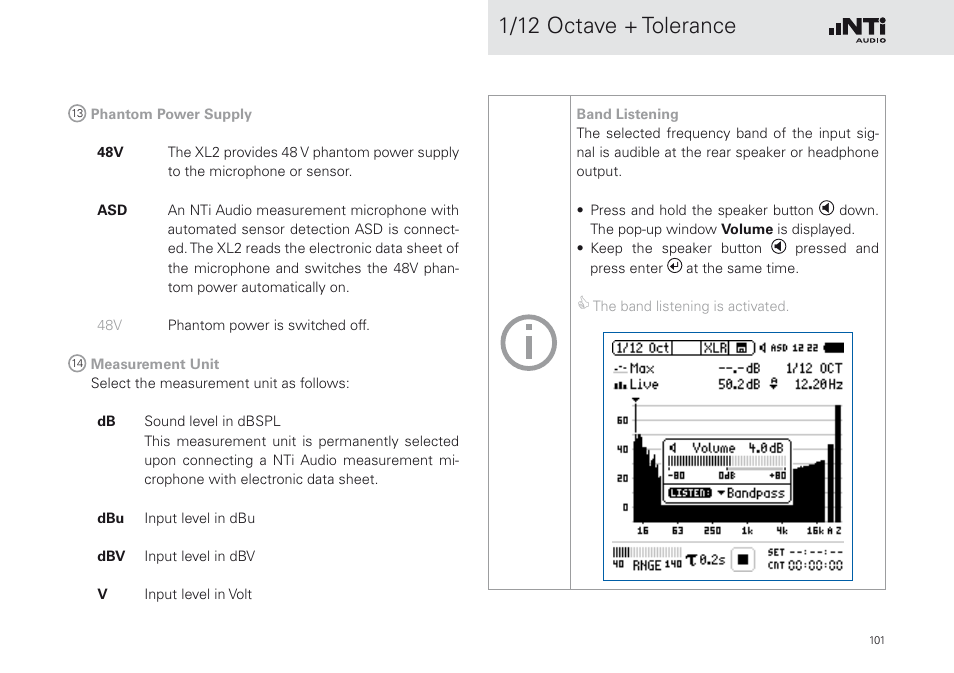
Task: Click speaker button icon after 'hold the speaker button'
Action: click(826, 208)
